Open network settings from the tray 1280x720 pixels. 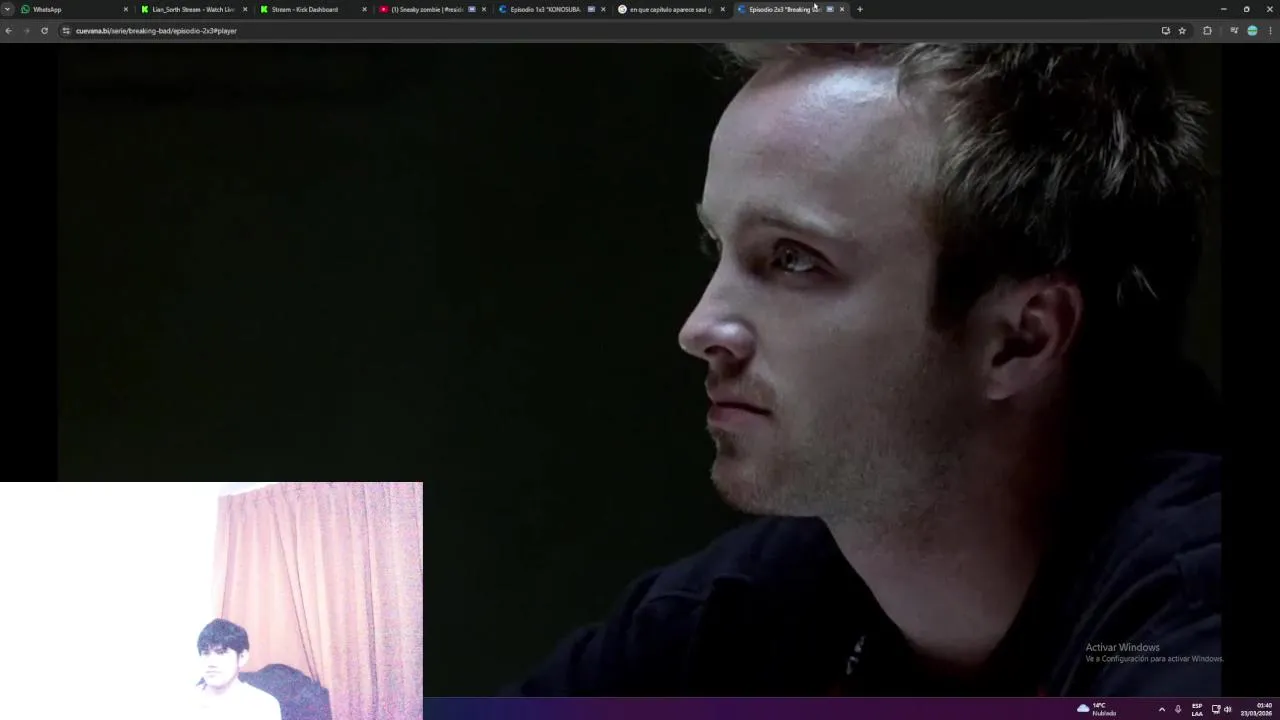point(1216,709)
